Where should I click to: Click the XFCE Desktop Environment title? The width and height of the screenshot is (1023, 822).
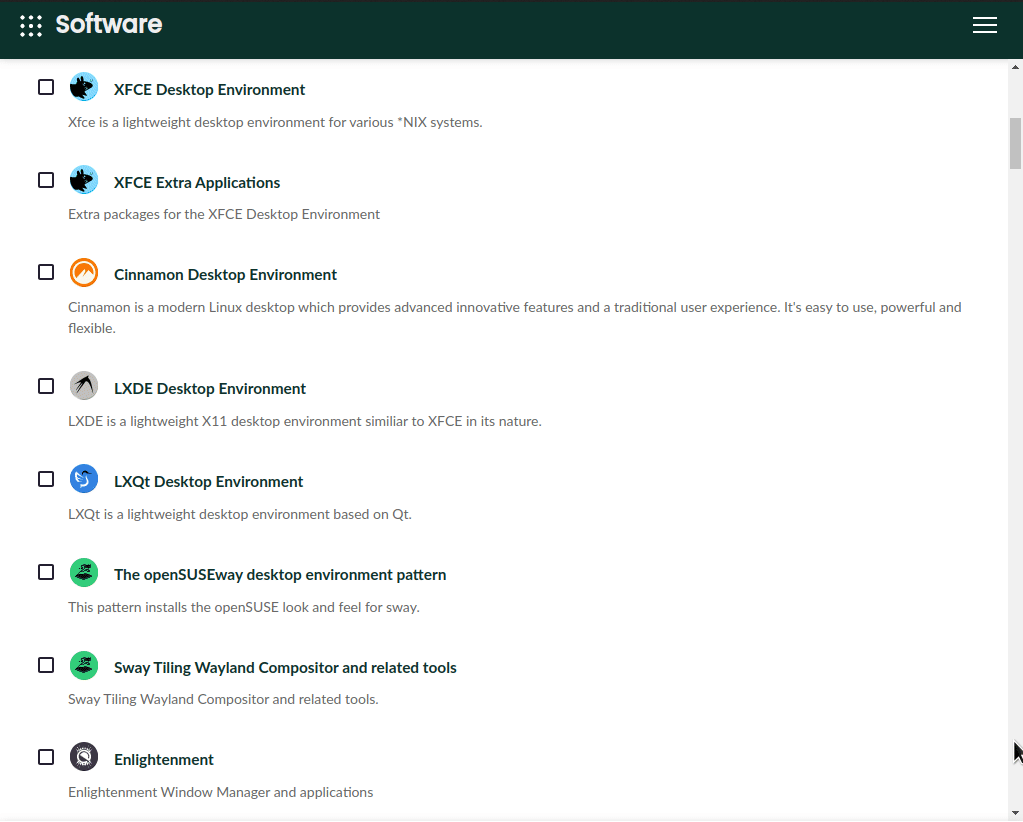pyautogui.click(x=209, y=90)
